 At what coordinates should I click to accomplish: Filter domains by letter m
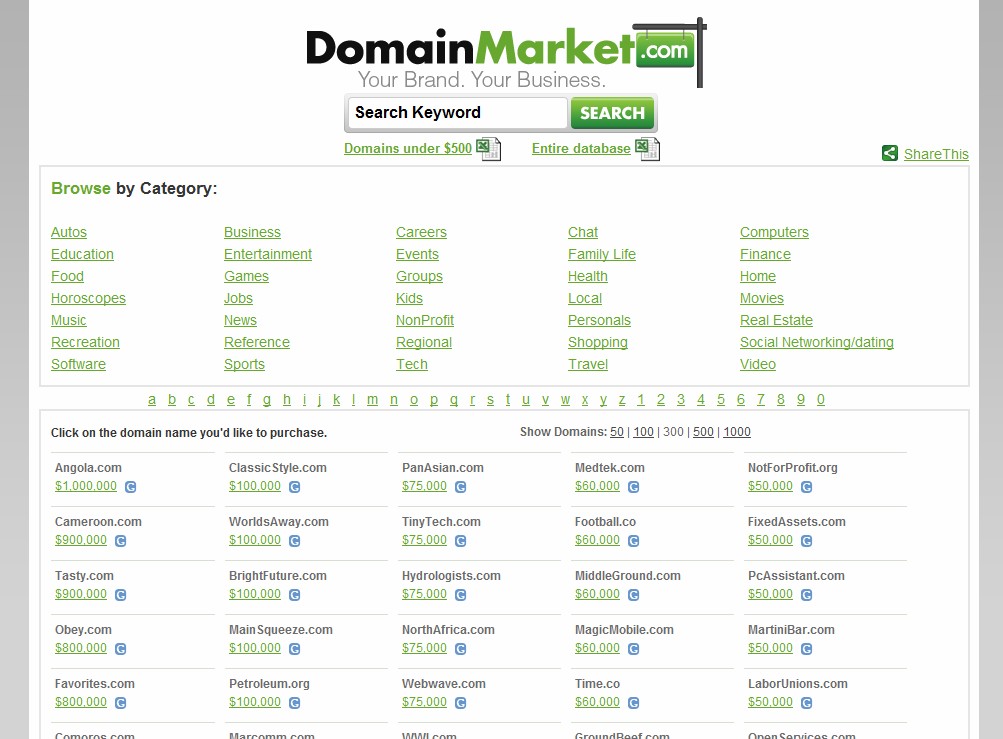pyautogui.click(x=372, y=400)
